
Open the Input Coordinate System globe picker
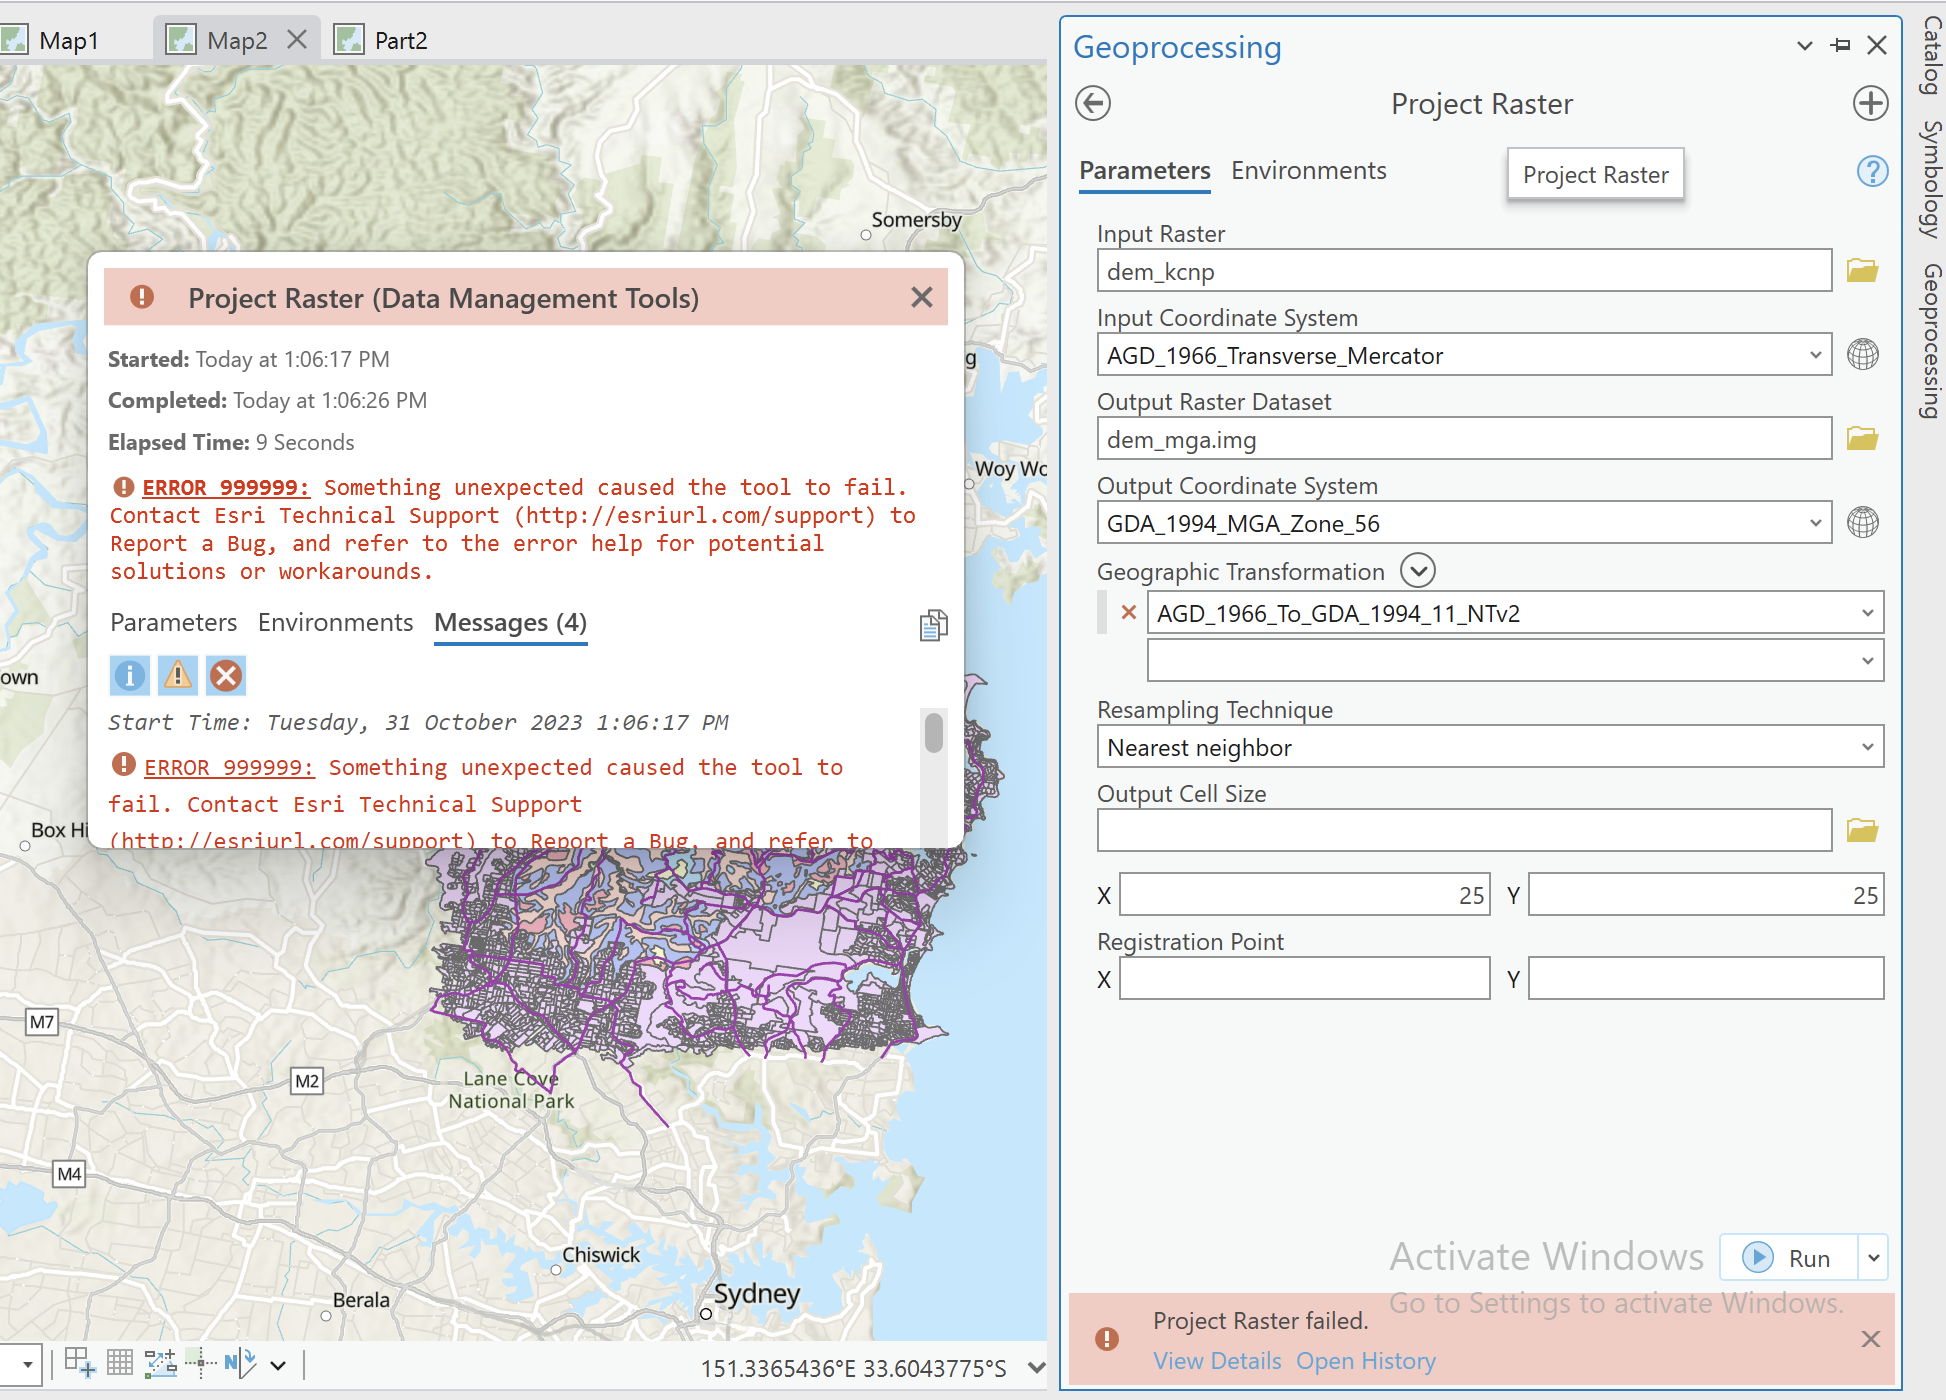tap(1862, 354)
